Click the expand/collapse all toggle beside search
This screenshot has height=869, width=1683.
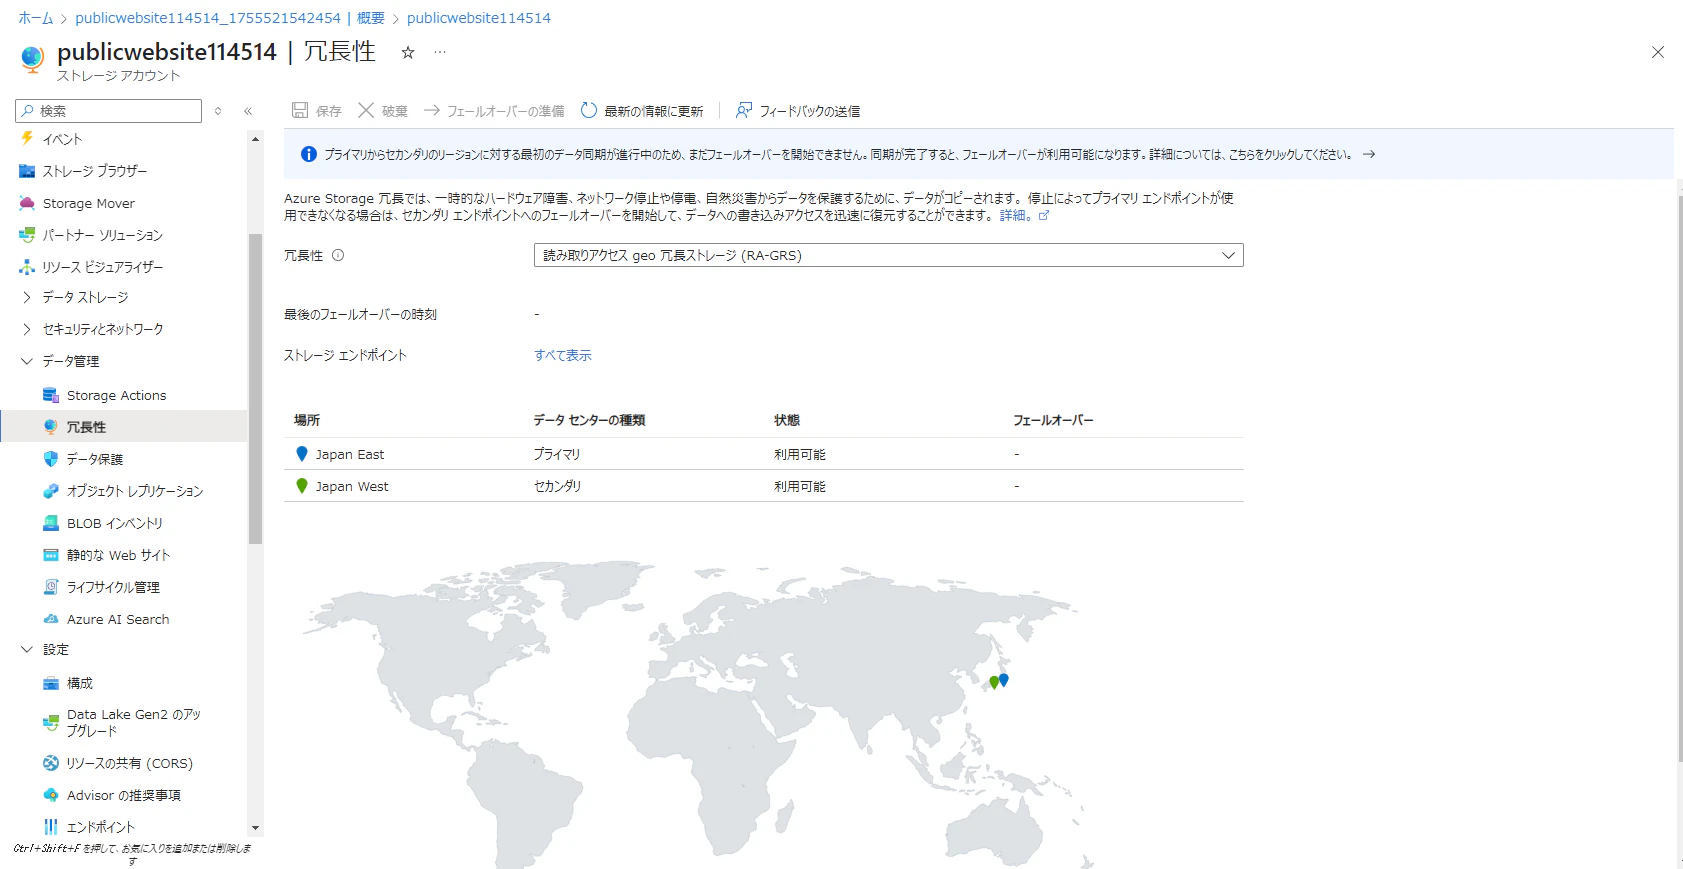pyautogui.click(x=218, y=111)
